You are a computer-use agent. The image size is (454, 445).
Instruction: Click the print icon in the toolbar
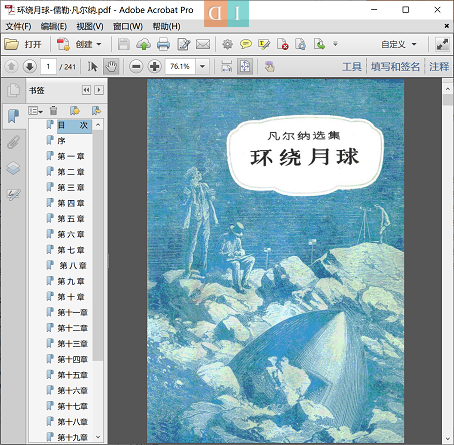coord(163,44)
